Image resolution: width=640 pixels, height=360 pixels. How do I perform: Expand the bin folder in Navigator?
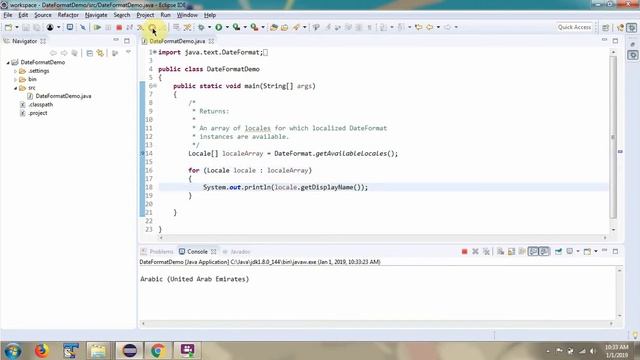click(x=16, y=80)
